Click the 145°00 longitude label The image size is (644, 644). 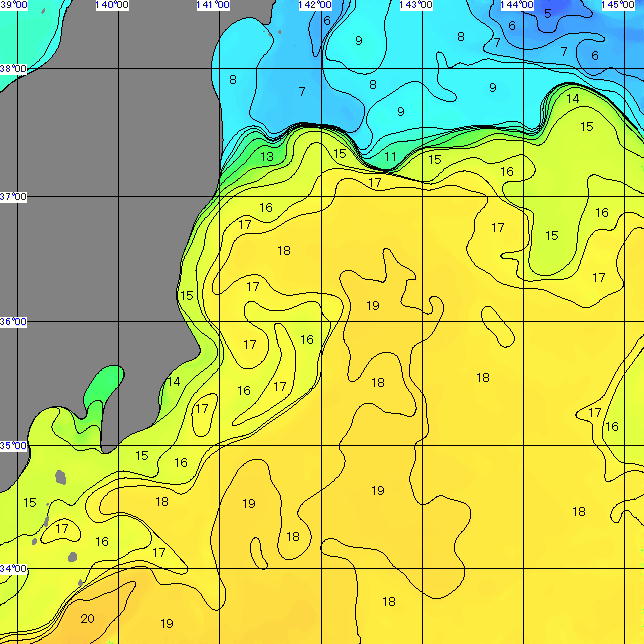(618, 5)
